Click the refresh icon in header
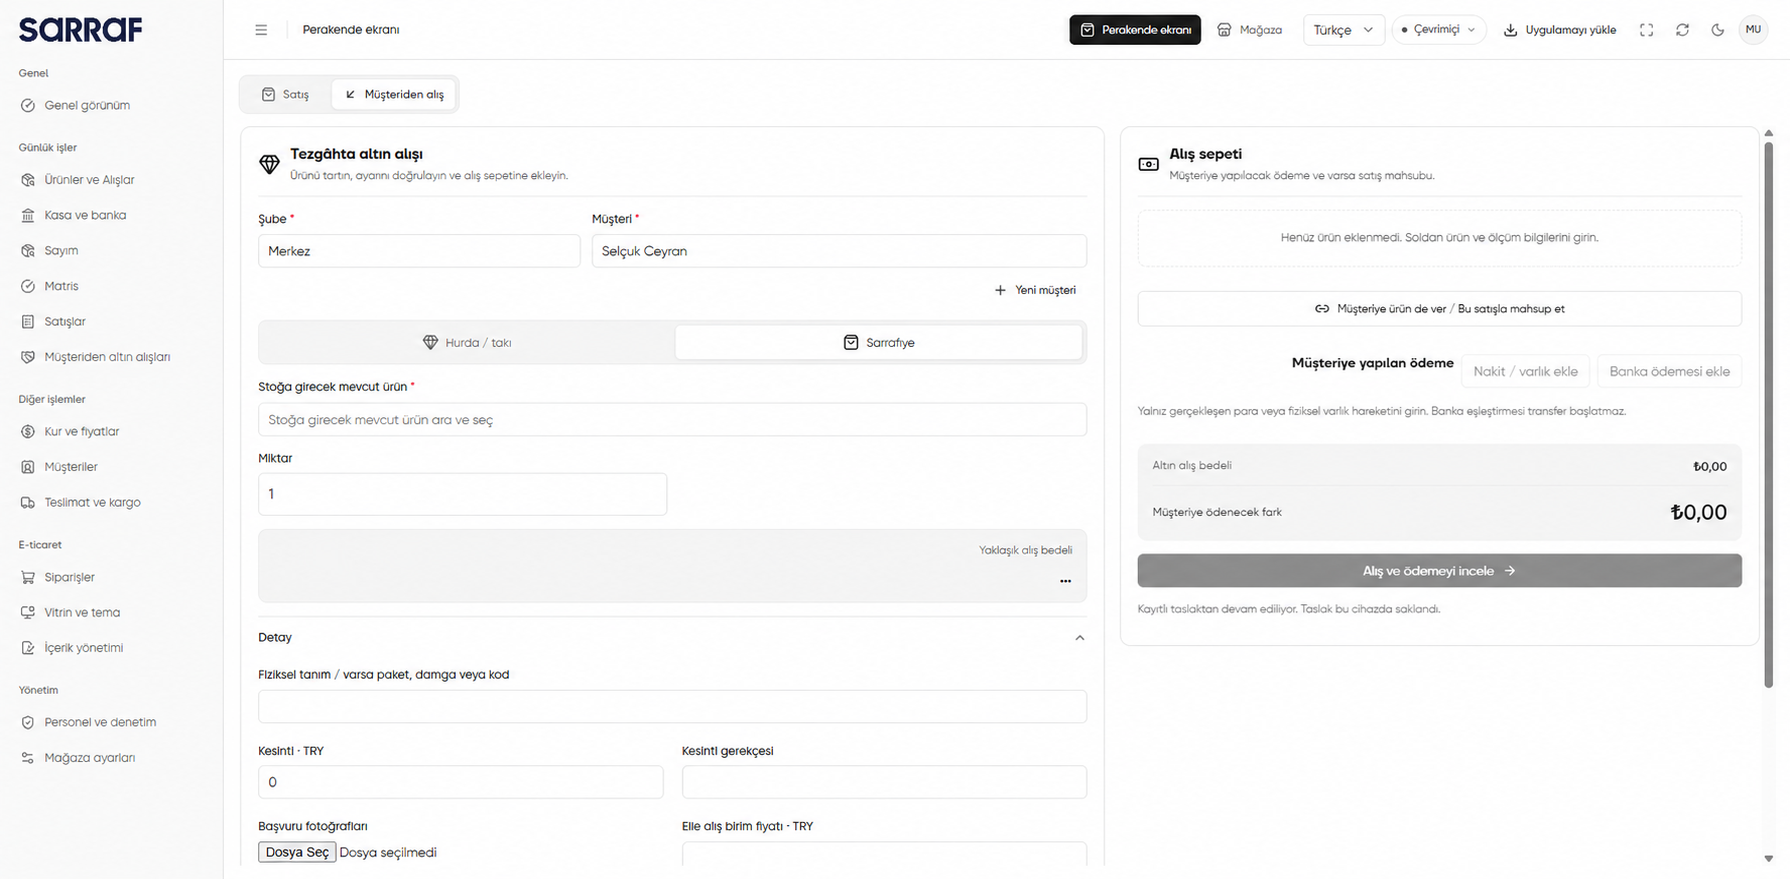 [x=1682, y=30]
